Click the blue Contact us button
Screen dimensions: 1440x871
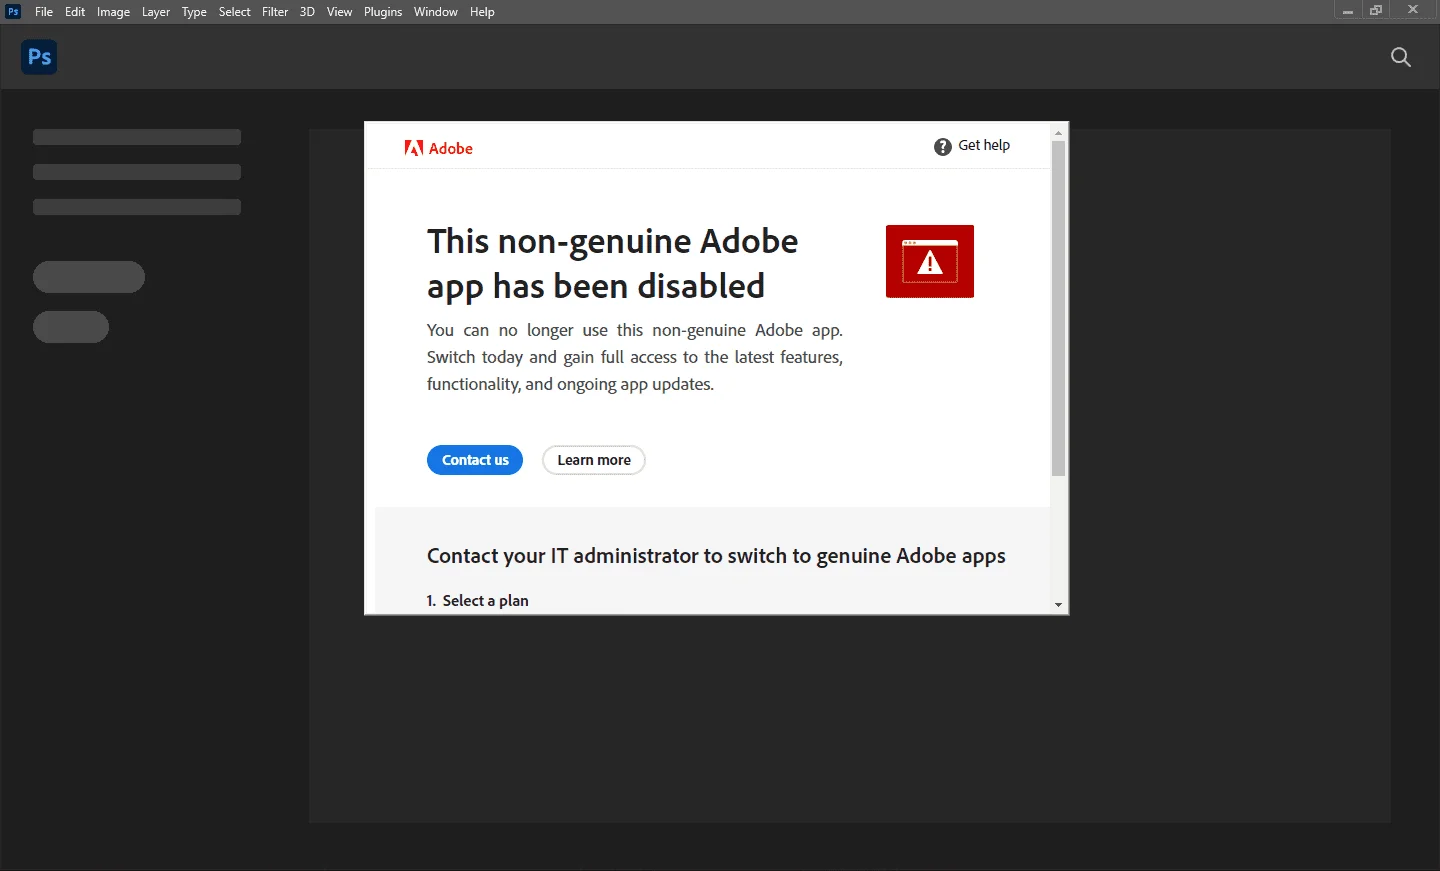pos(475,460)
